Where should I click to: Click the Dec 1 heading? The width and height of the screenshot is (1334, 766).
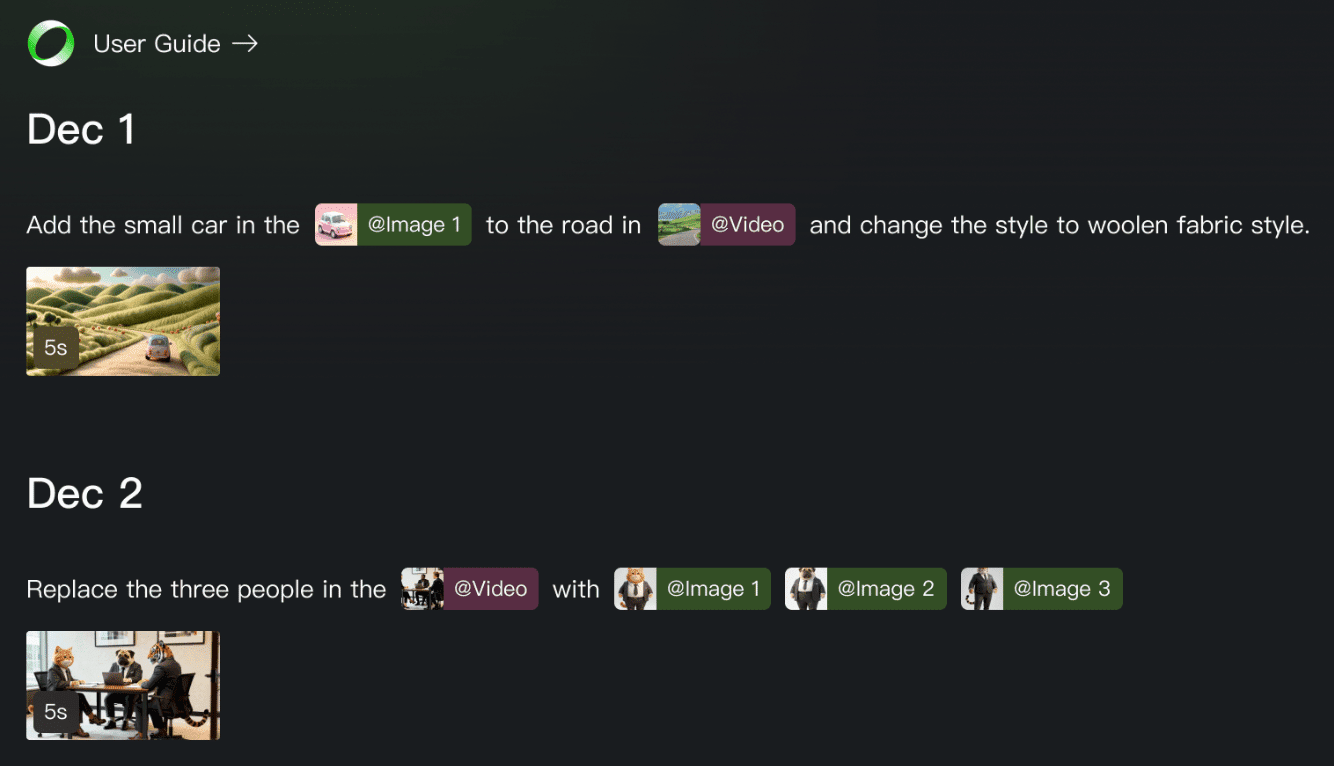click(81, 130)
